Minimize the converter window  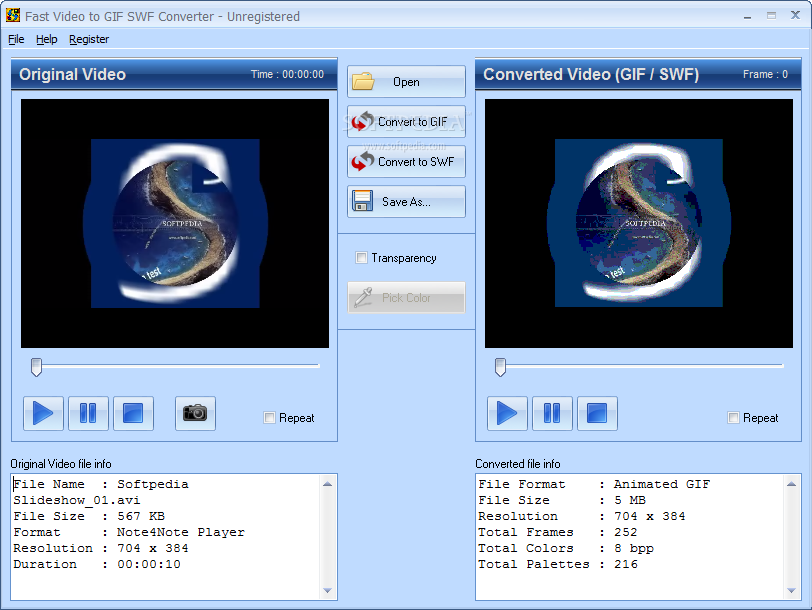point(747,17)
